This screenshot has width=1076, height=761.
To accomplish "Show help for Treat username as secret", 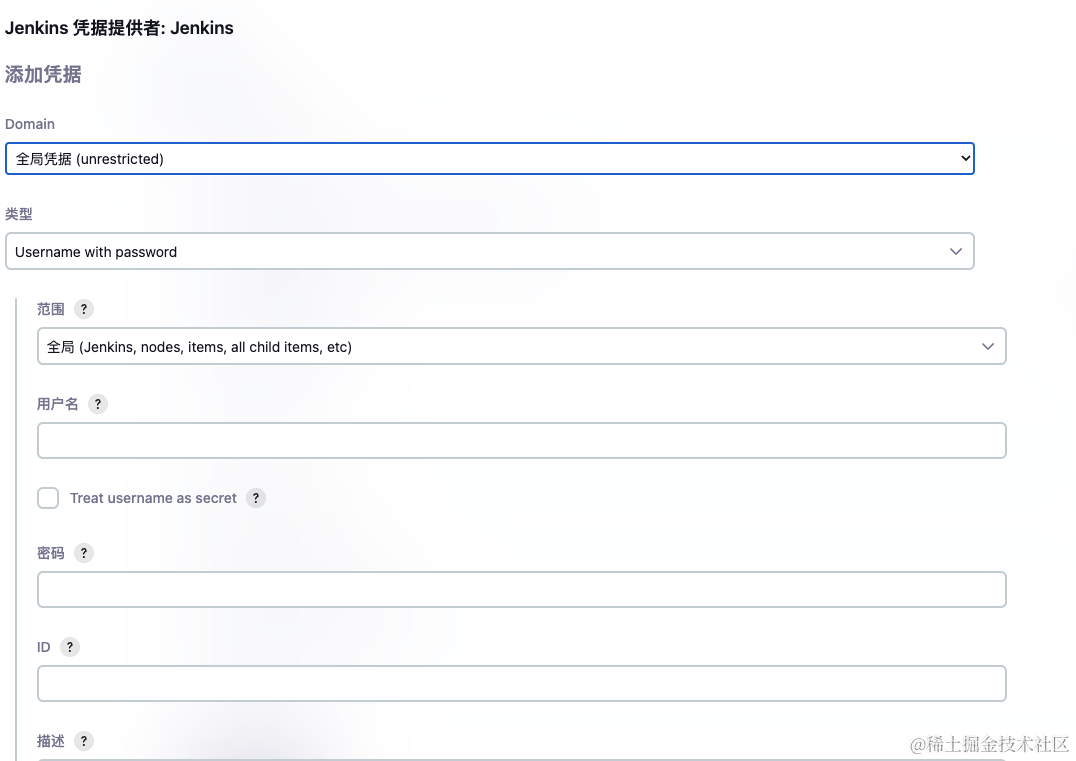I will click(x=256, y=498).
